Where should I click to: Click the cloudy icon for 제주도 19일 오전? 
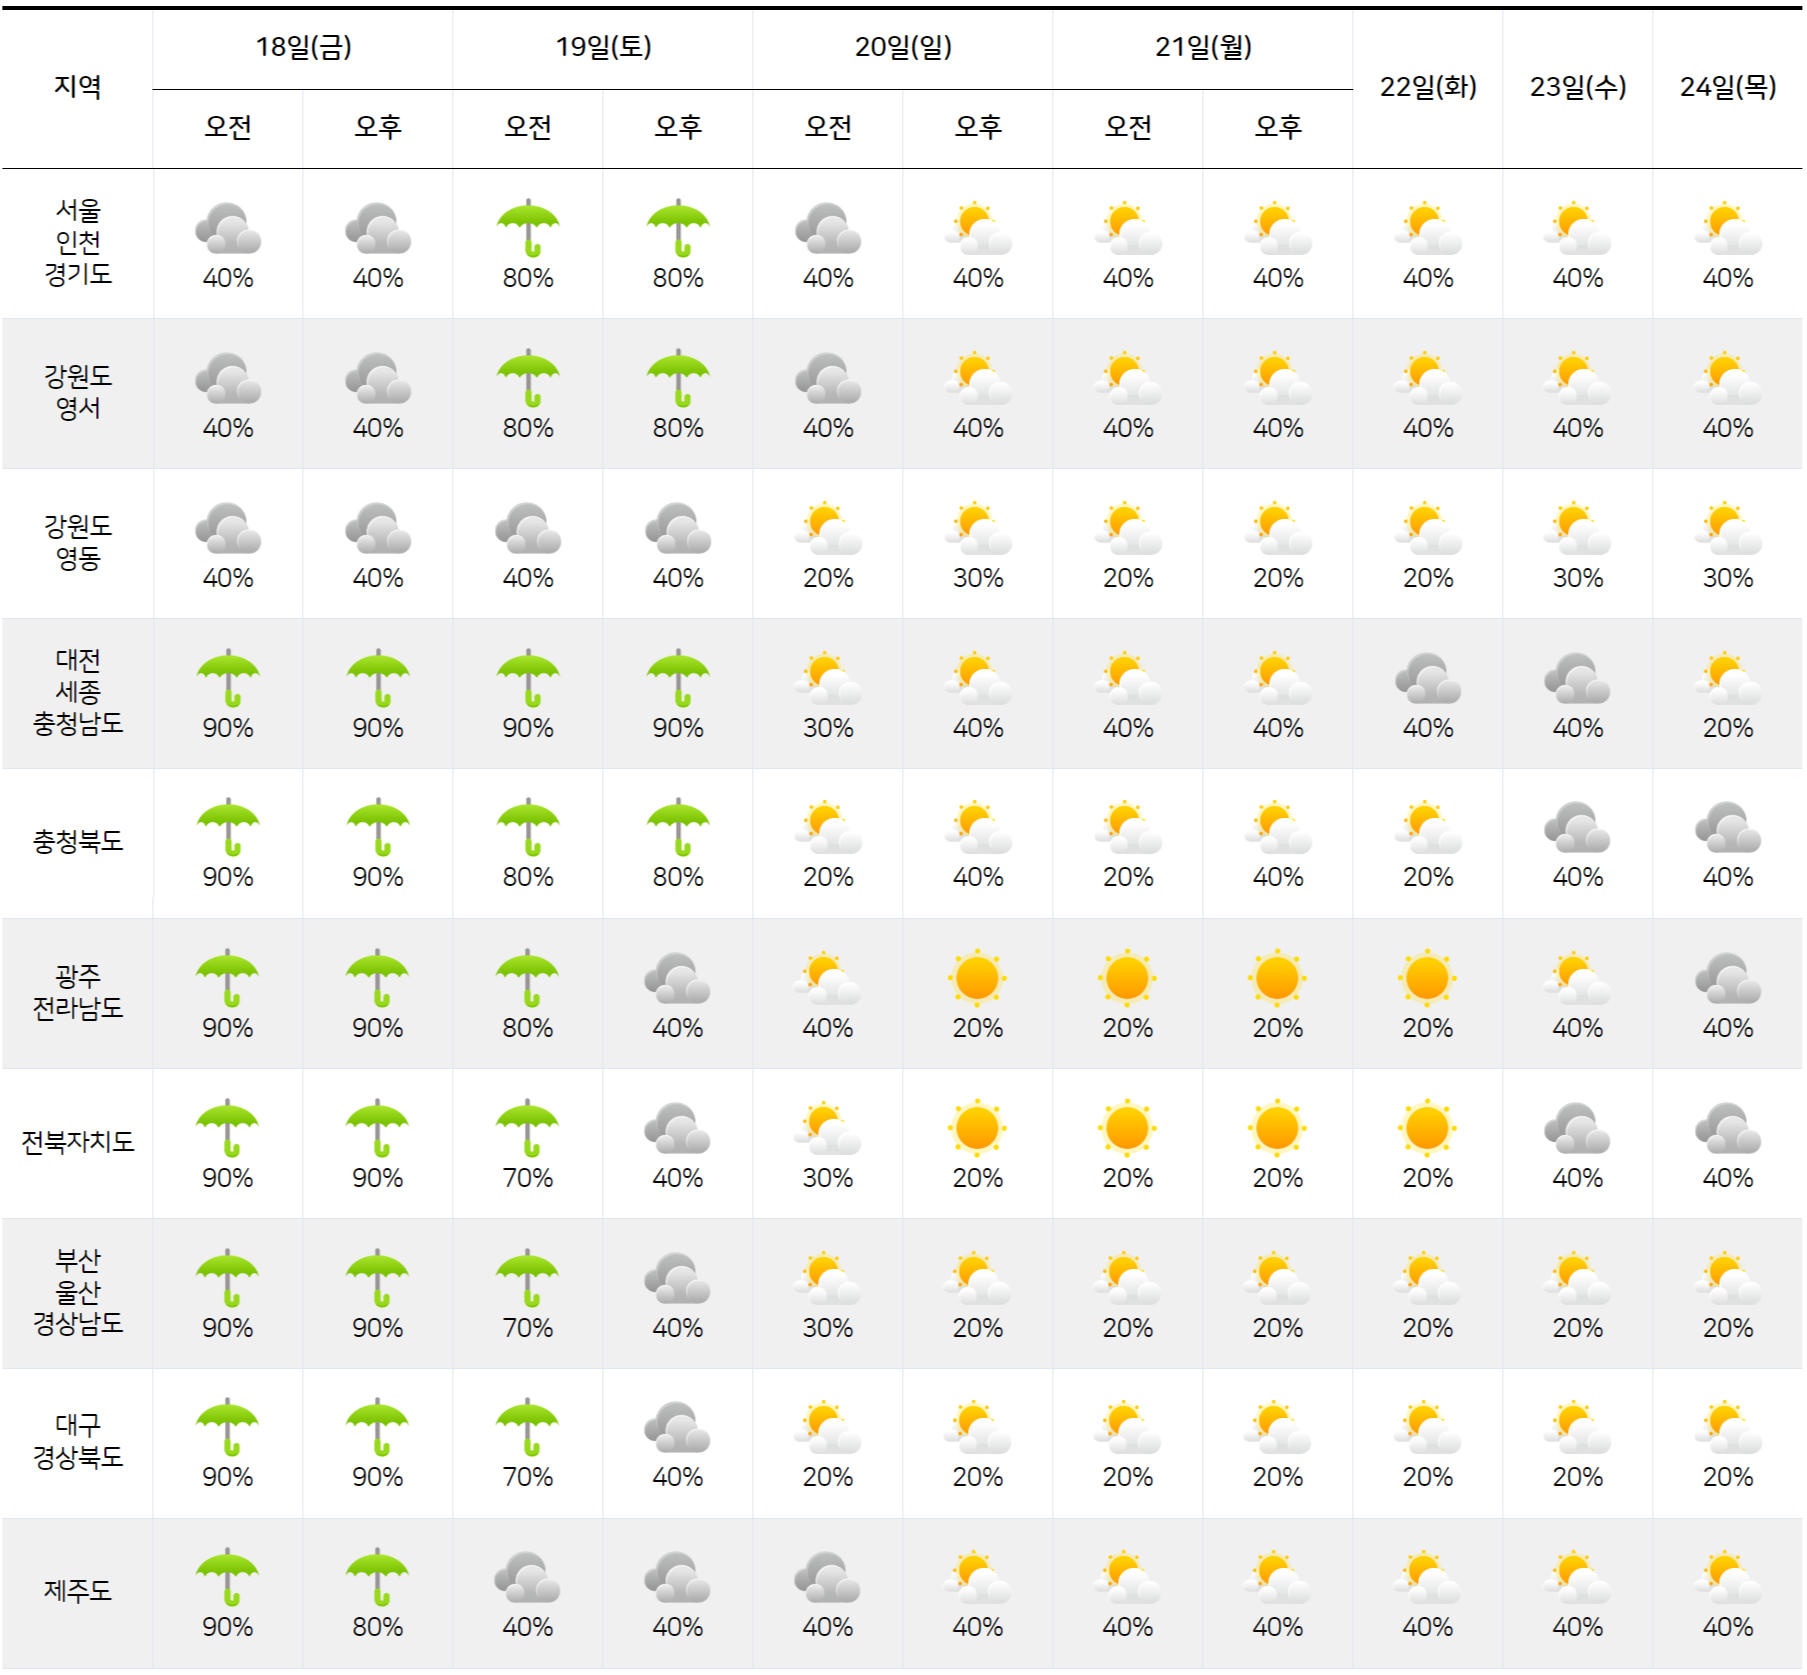(528, 1577)
